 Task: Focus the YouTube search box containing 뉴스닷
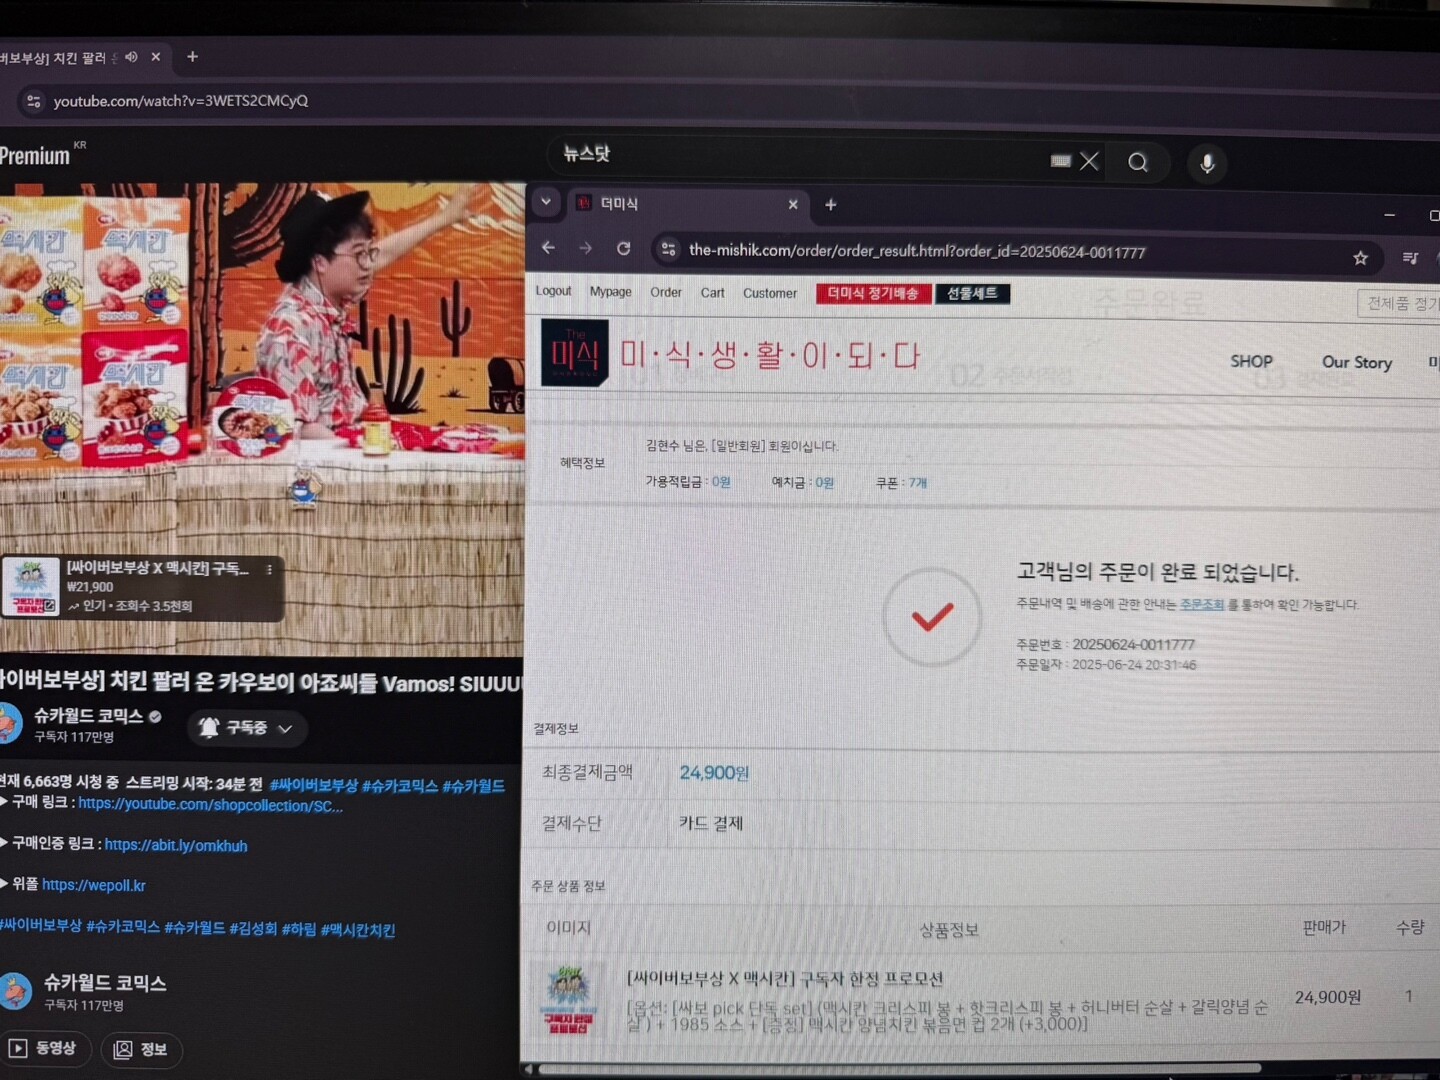[x=800, y=156]
